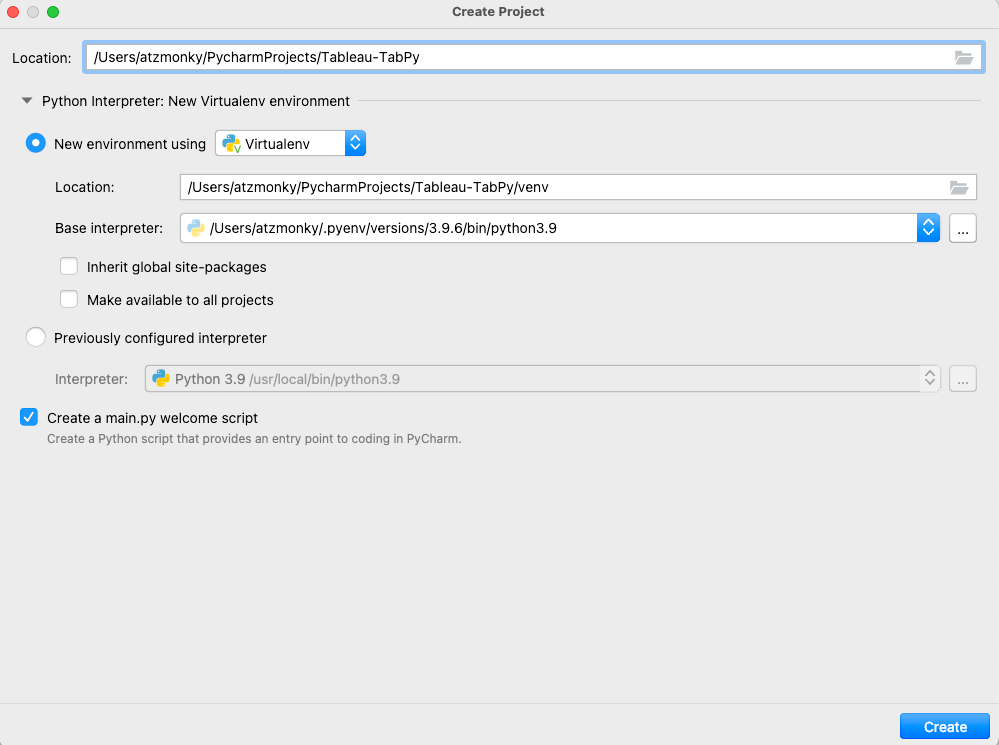Open the Python 3.9 Interpreter dropdown arrows
Screen dimensions: 999x745
tap(929, 379)
